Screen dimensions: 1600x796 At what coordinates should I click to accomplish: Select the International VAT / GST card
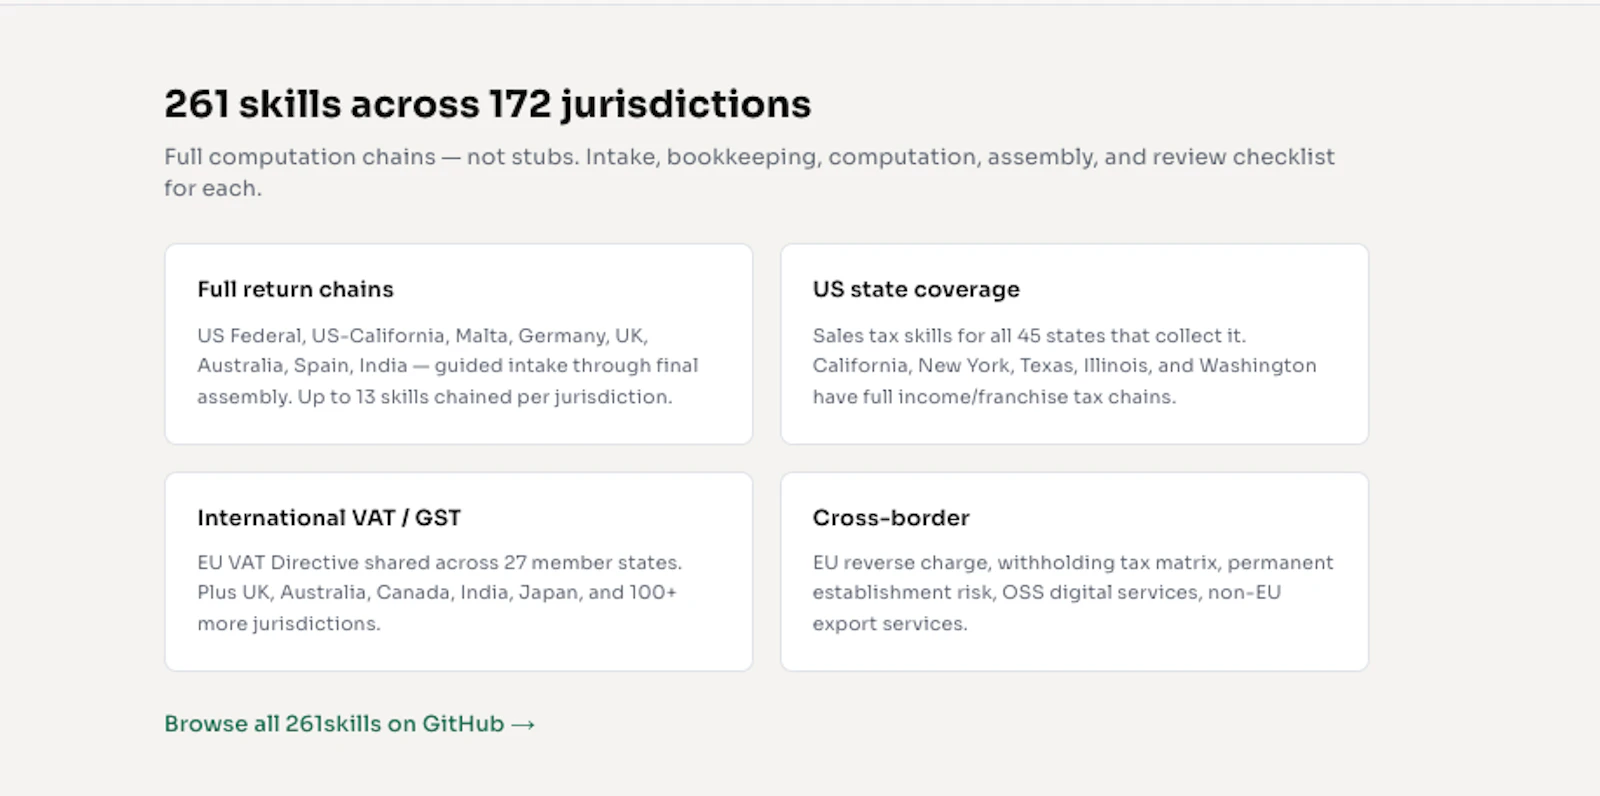pyautogui.click(x=458, y=571)
